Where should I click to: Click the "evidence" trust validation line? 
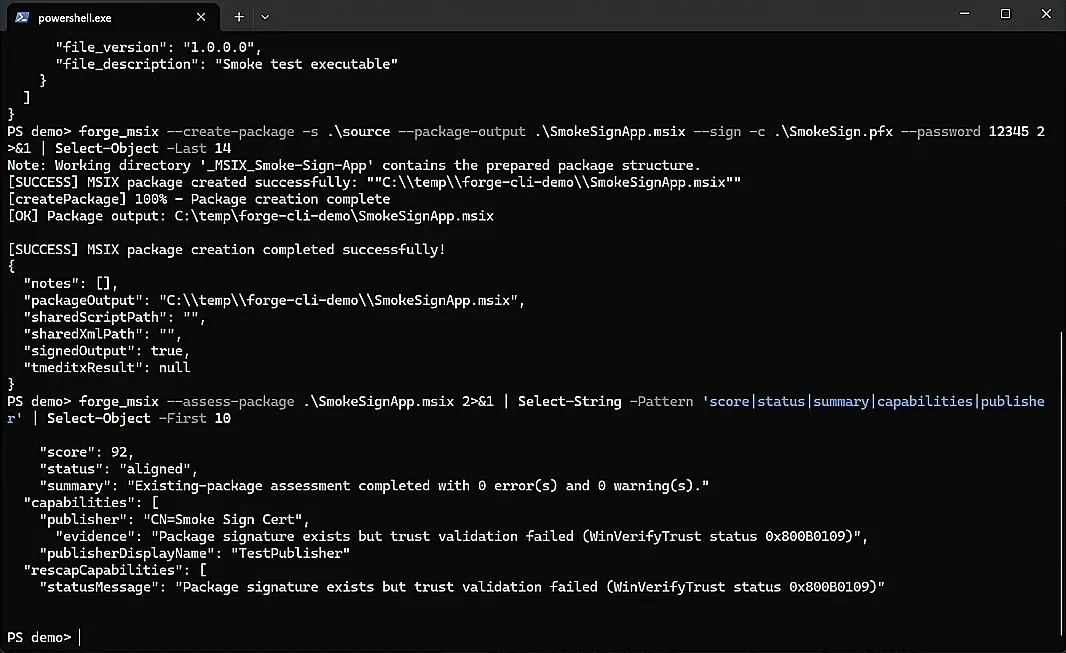pos(462,536)
